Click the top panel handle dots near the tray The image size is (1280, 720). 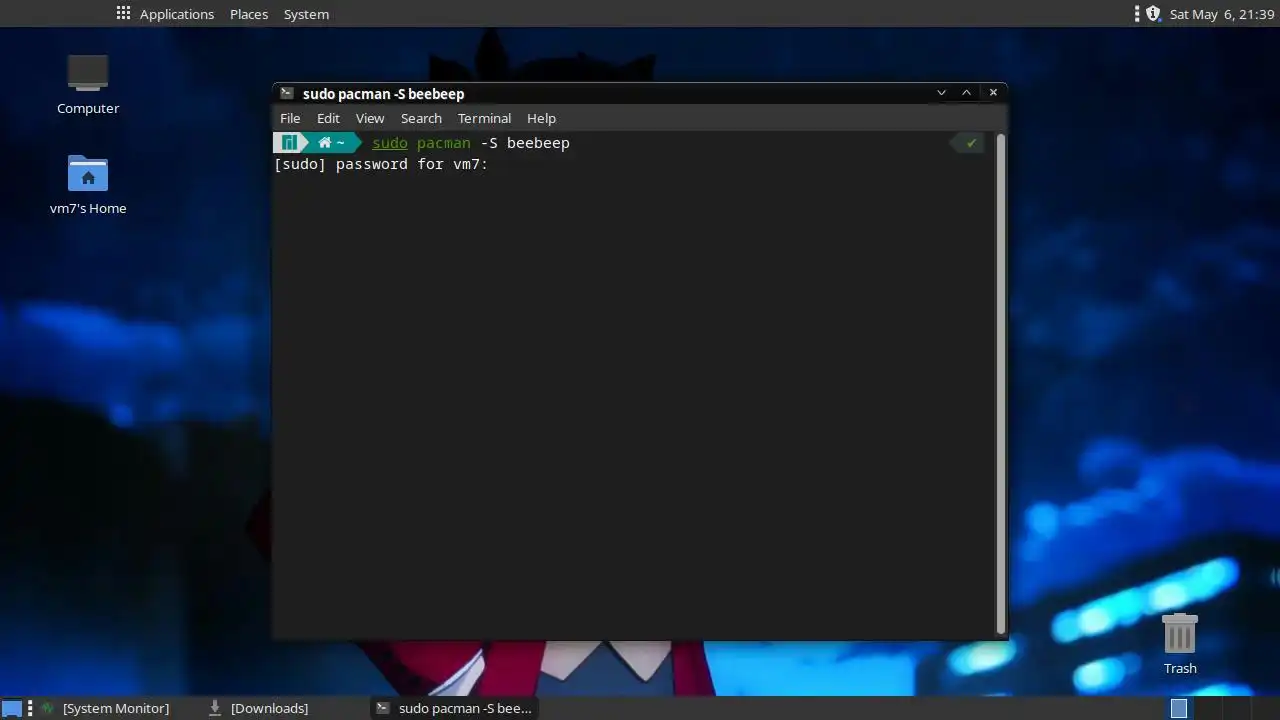[1137, 14]
